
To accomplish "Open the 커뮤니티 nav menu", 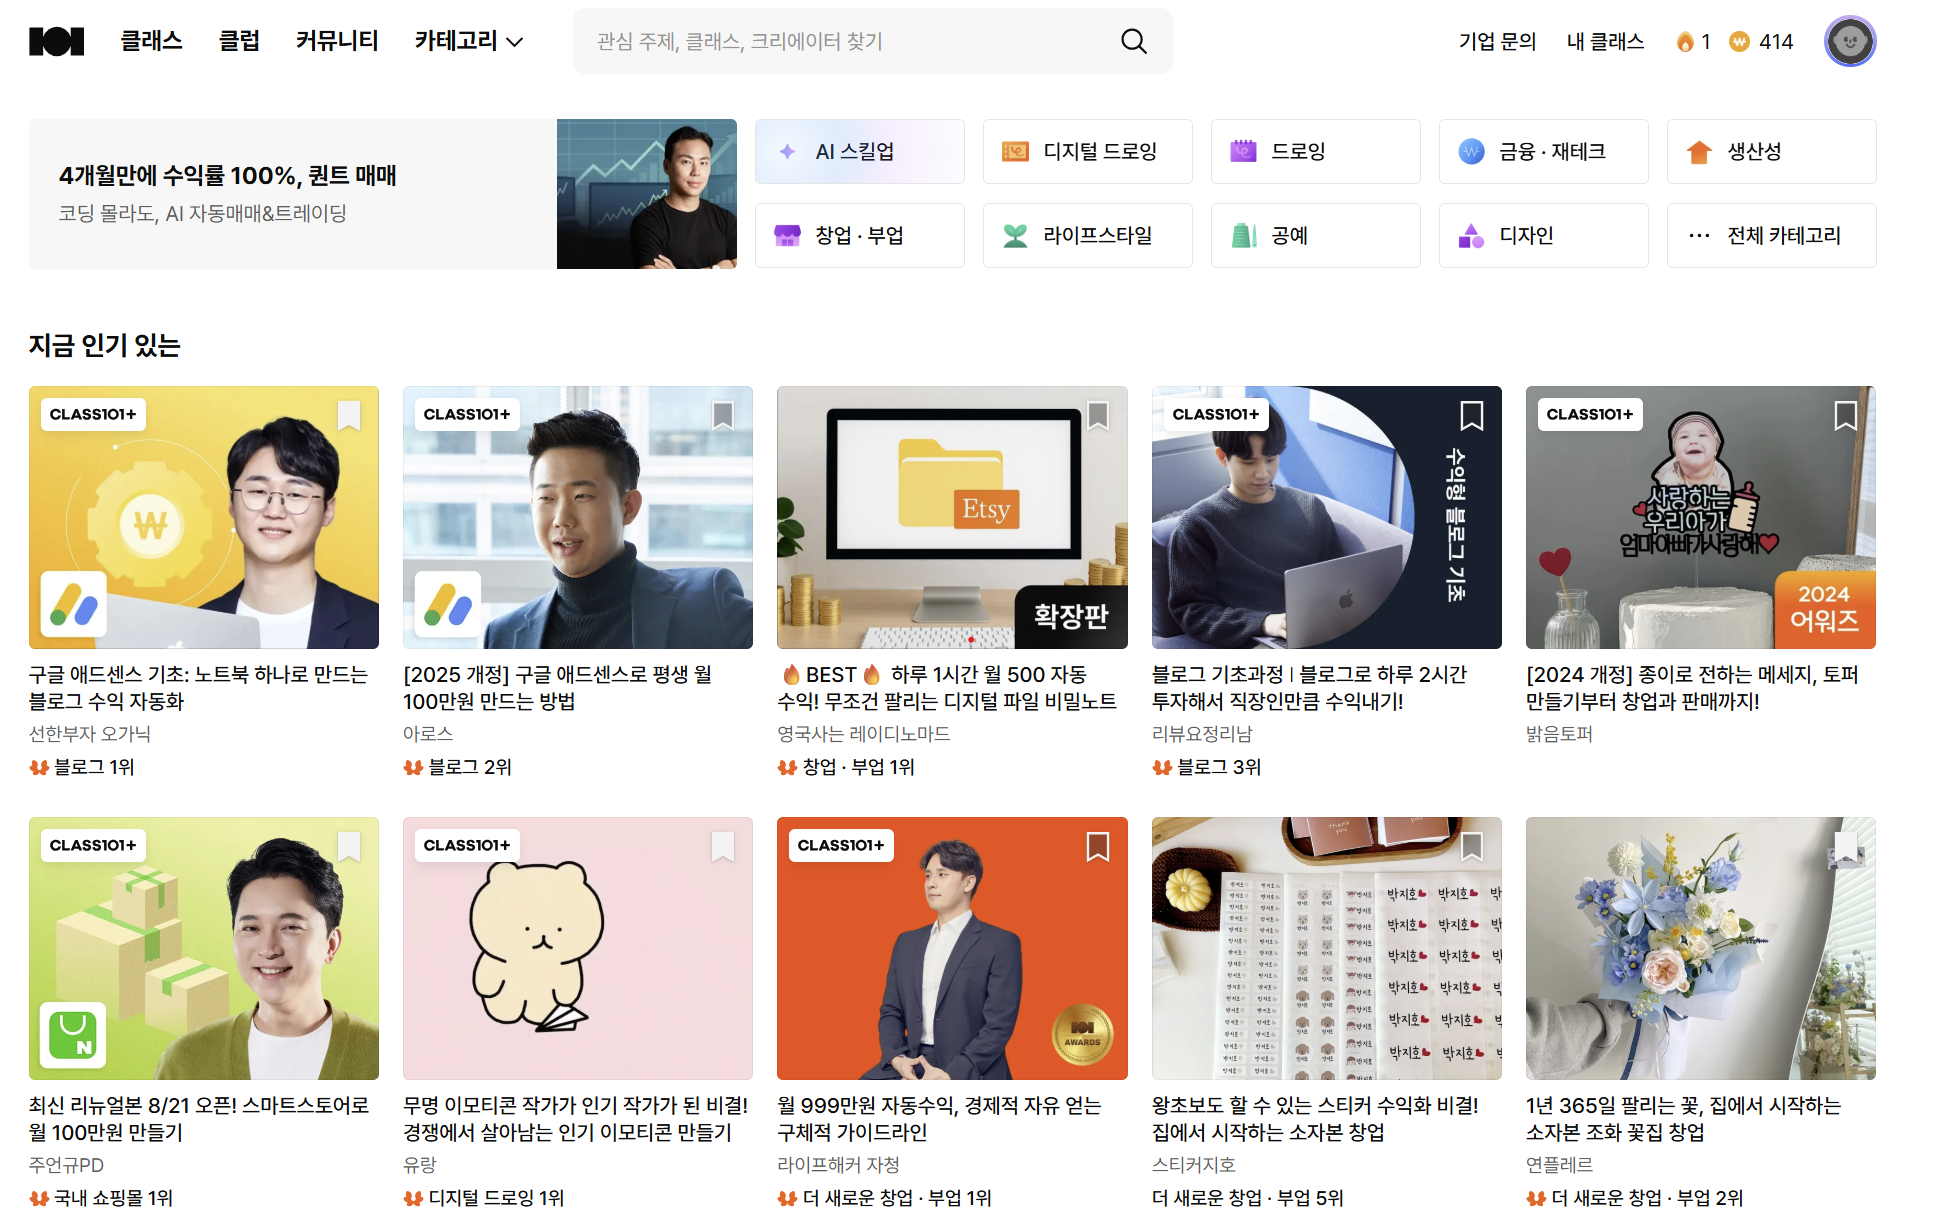I will 337,41.
